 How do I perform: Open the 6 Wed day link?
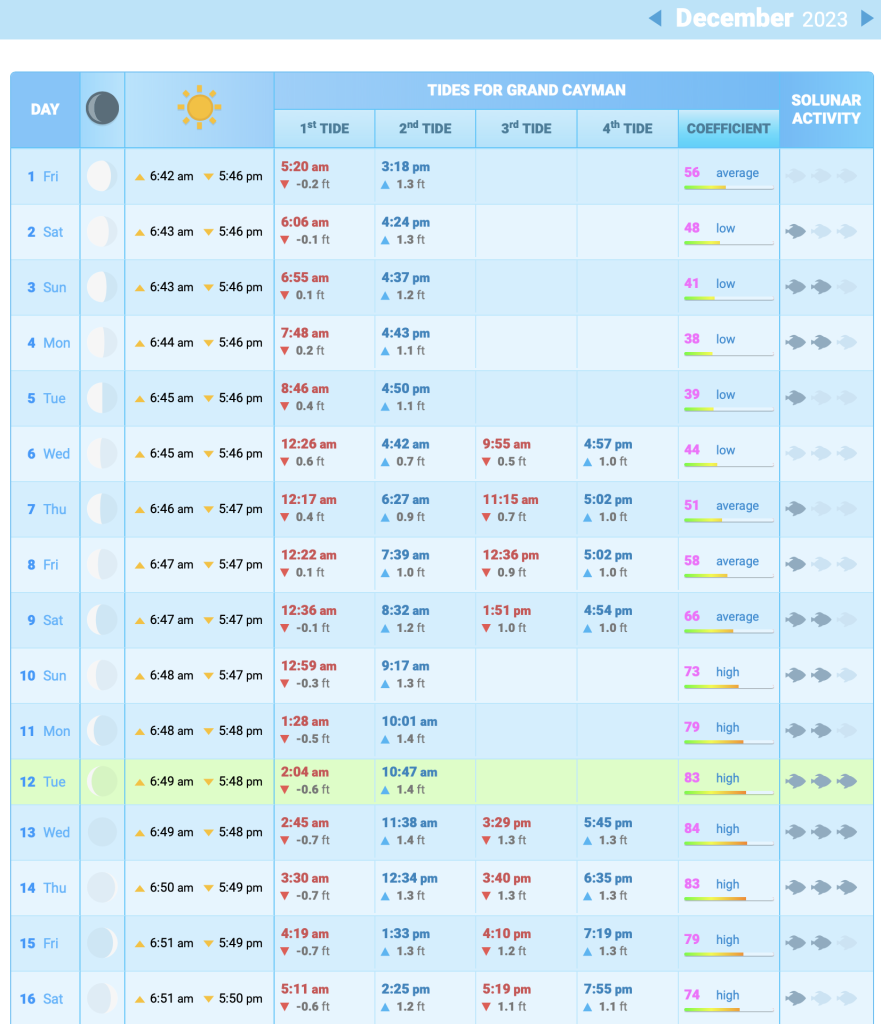(45, 453)
